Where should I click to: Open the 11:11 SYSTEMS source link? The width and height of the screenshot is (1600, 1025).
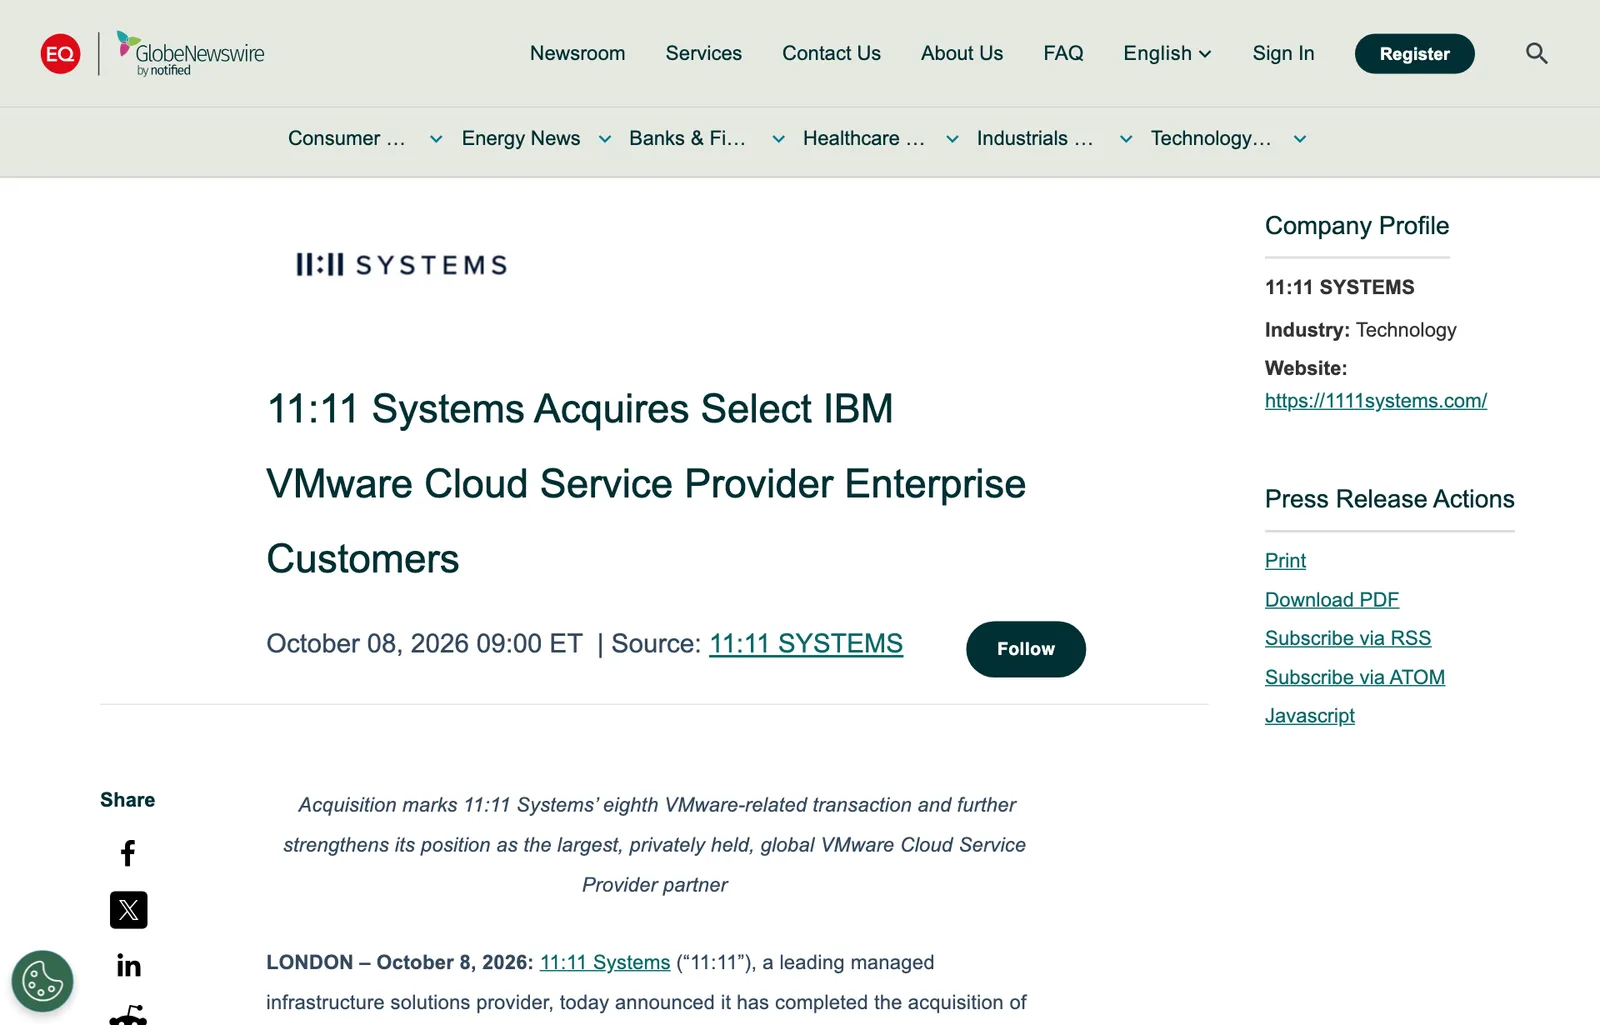point(806,643)
